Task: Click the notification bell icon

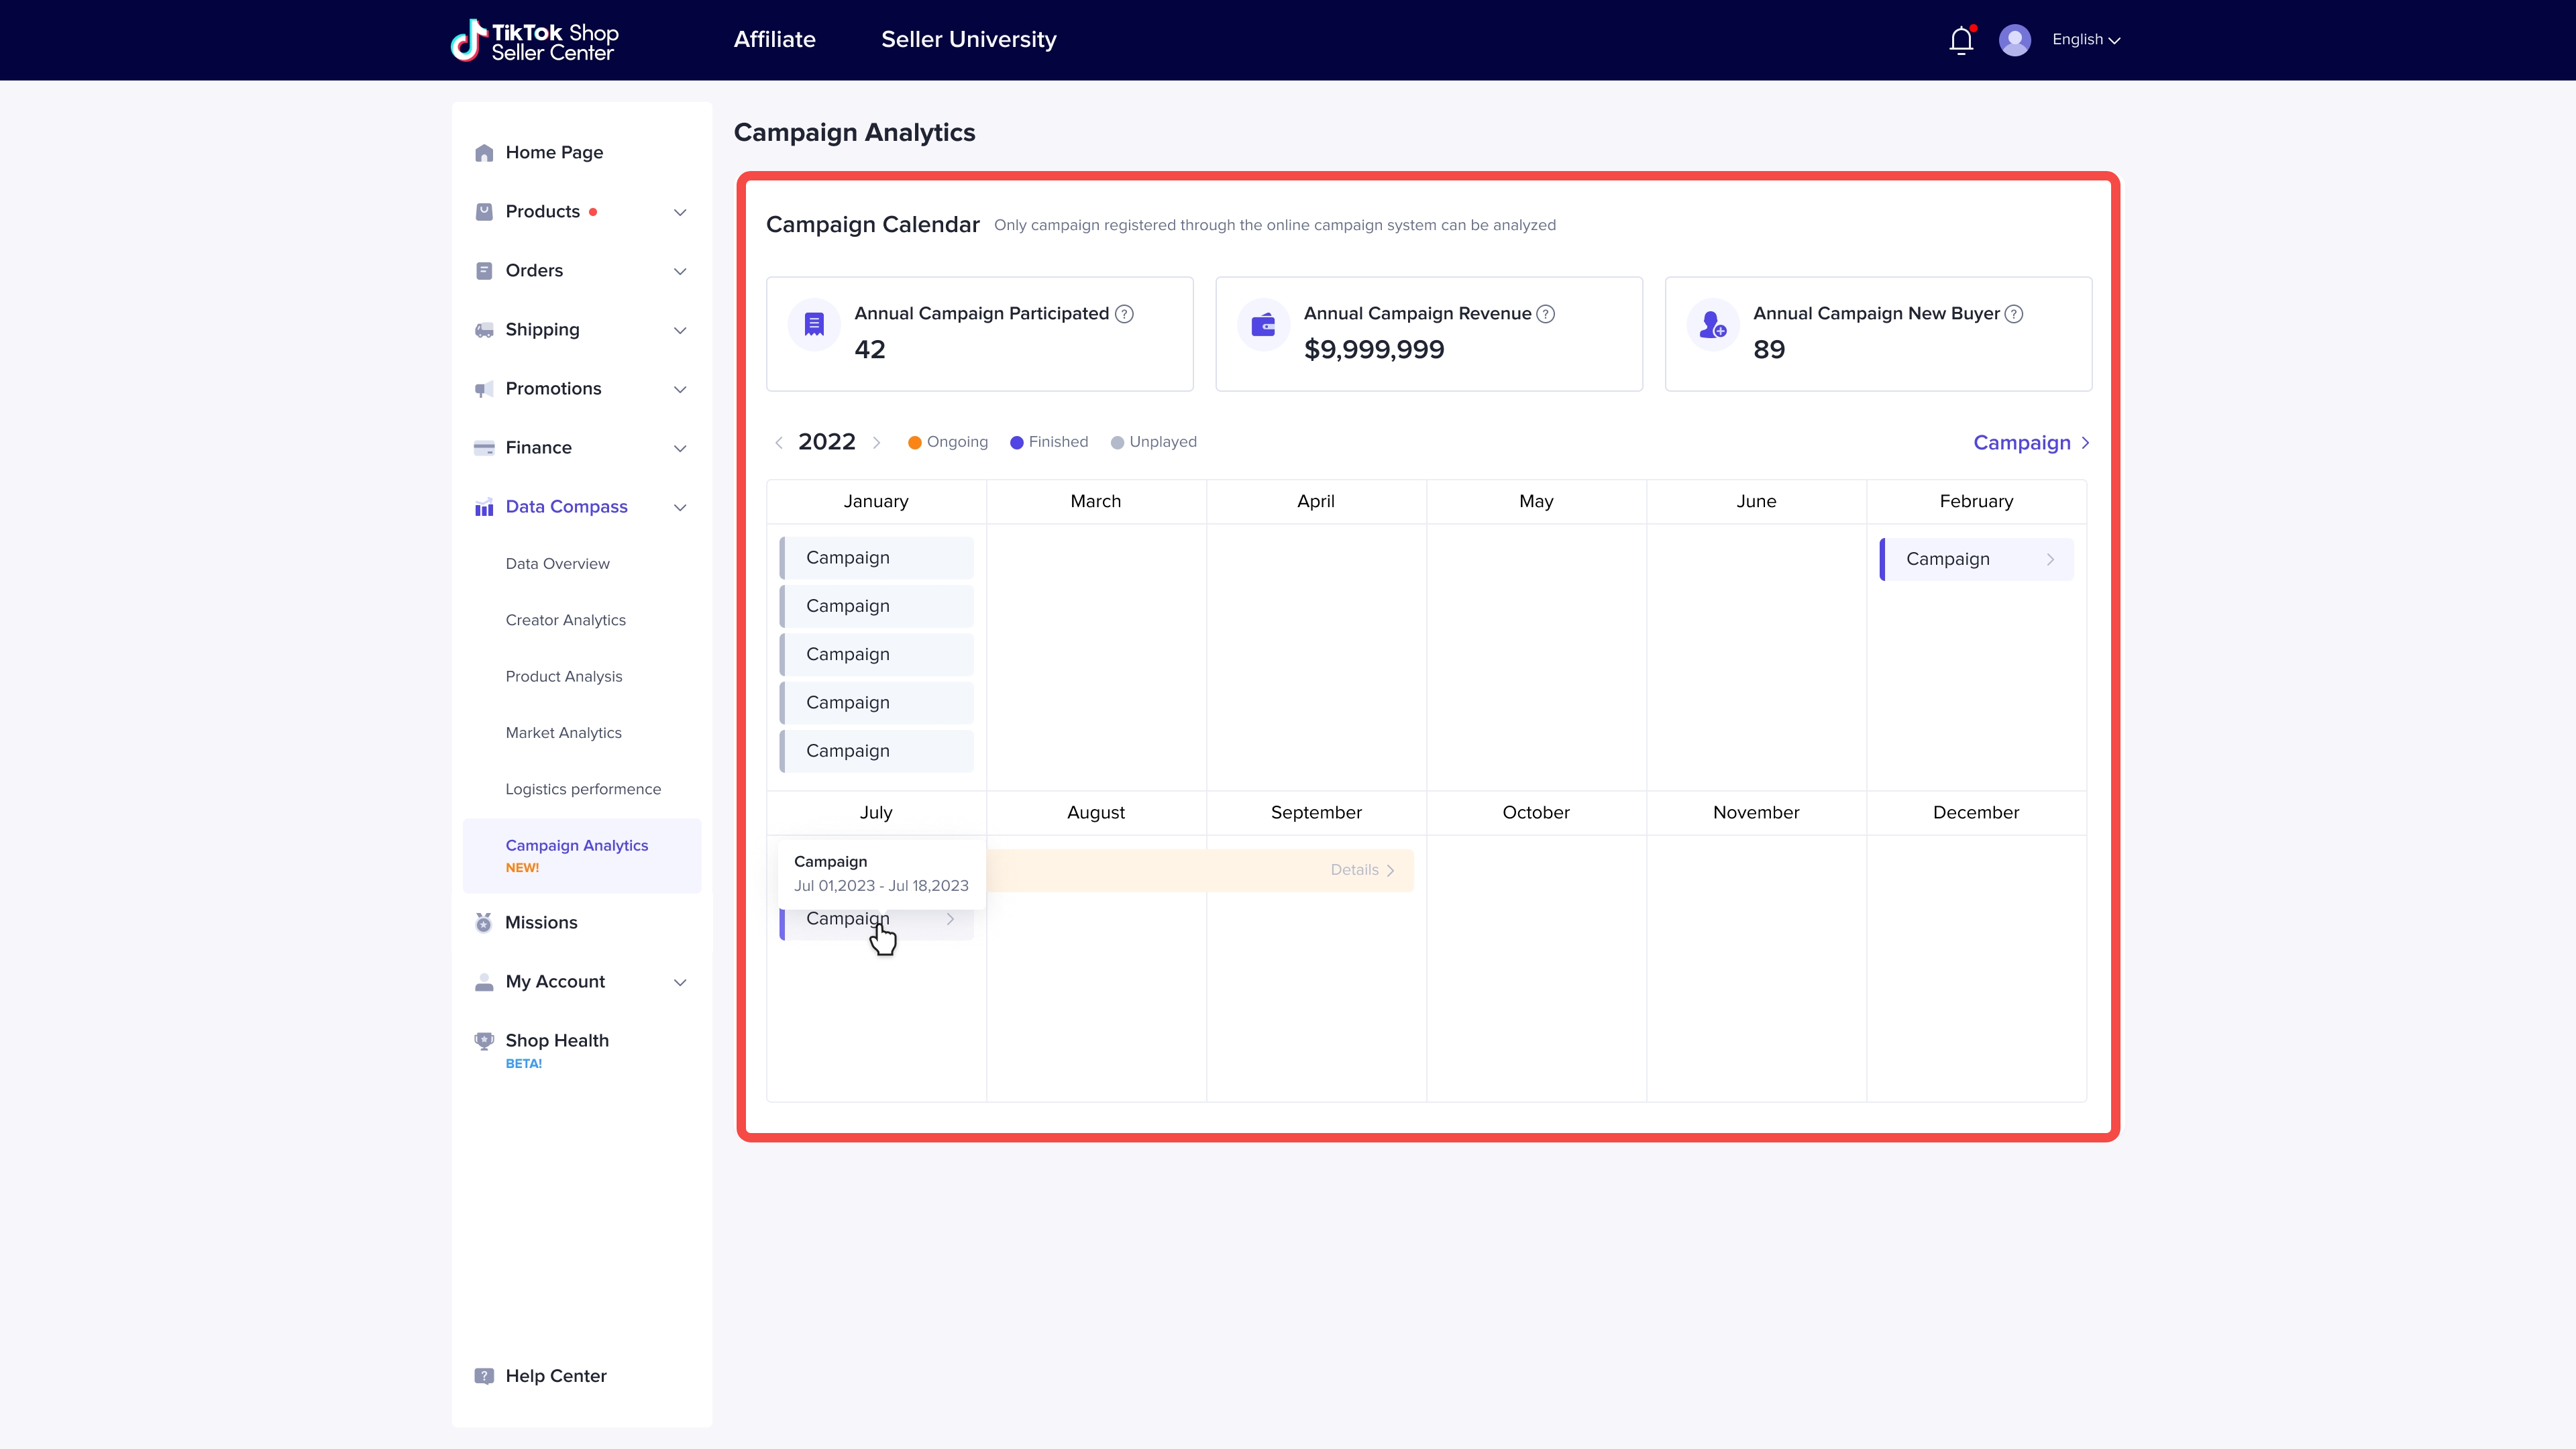Action: click(x=1961, y=40)
